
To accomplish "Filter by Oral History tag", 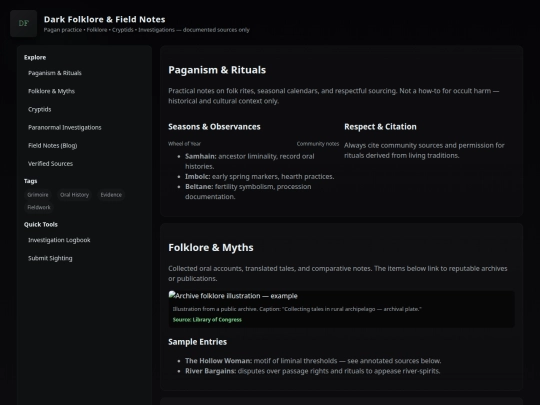I will pyautogui.click(x=74, y=195).
